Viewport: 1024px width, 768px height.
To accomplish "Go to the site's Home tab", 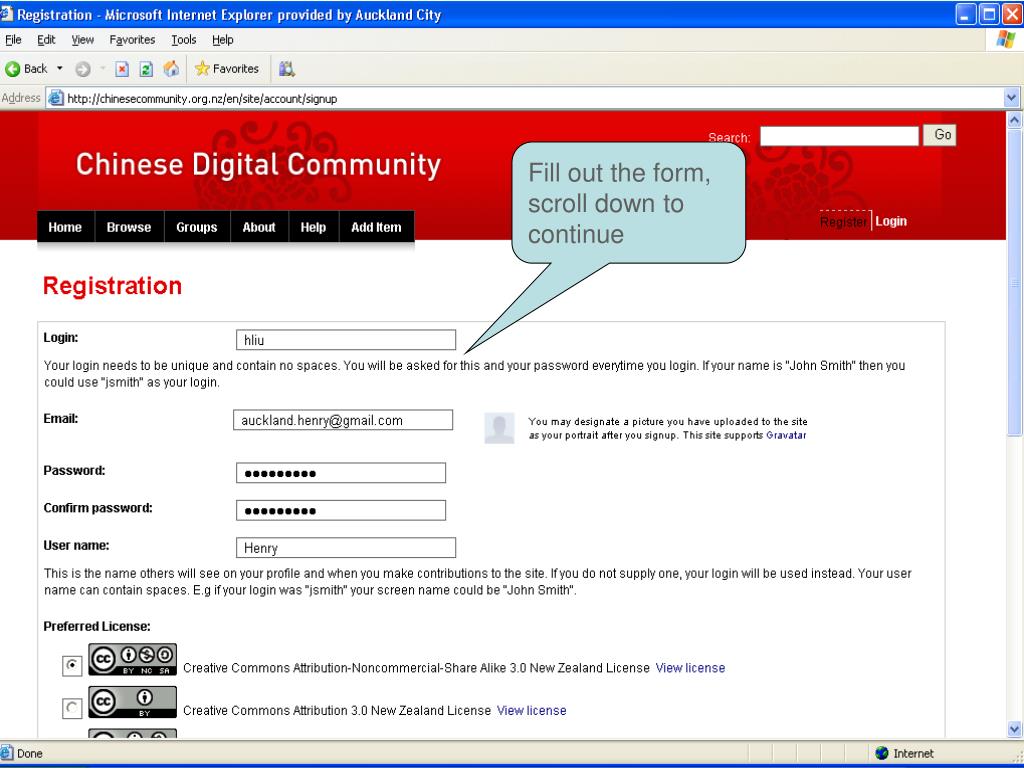I will click(x=65, y=227).
